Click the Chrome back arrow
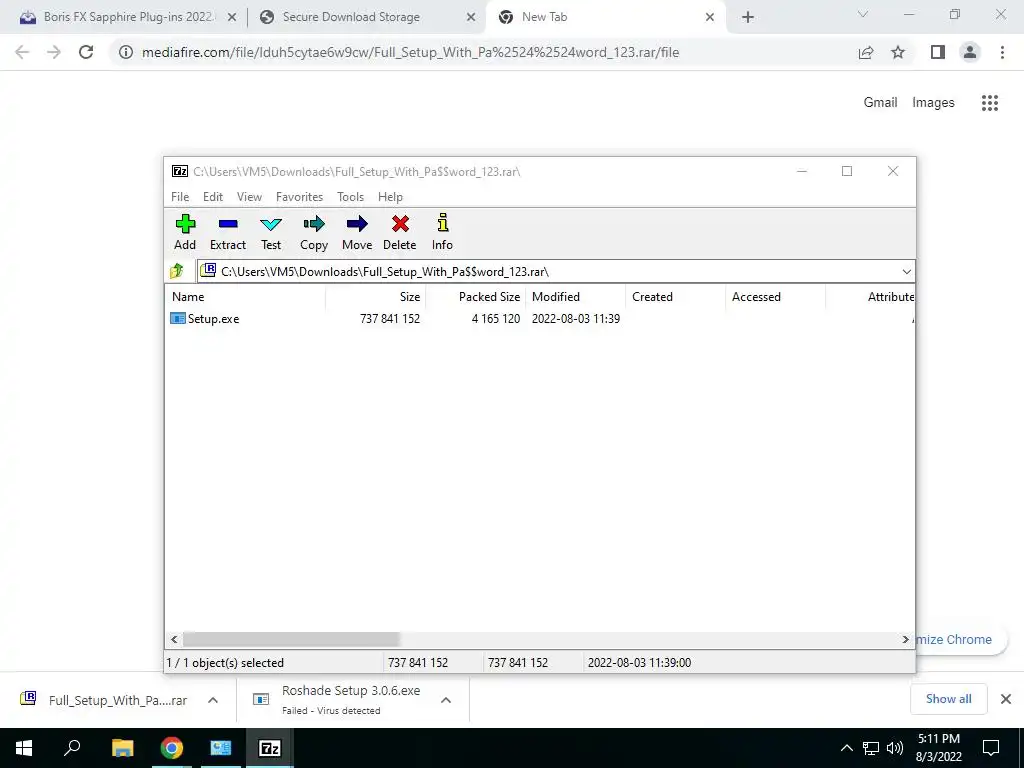 point(22,52)
